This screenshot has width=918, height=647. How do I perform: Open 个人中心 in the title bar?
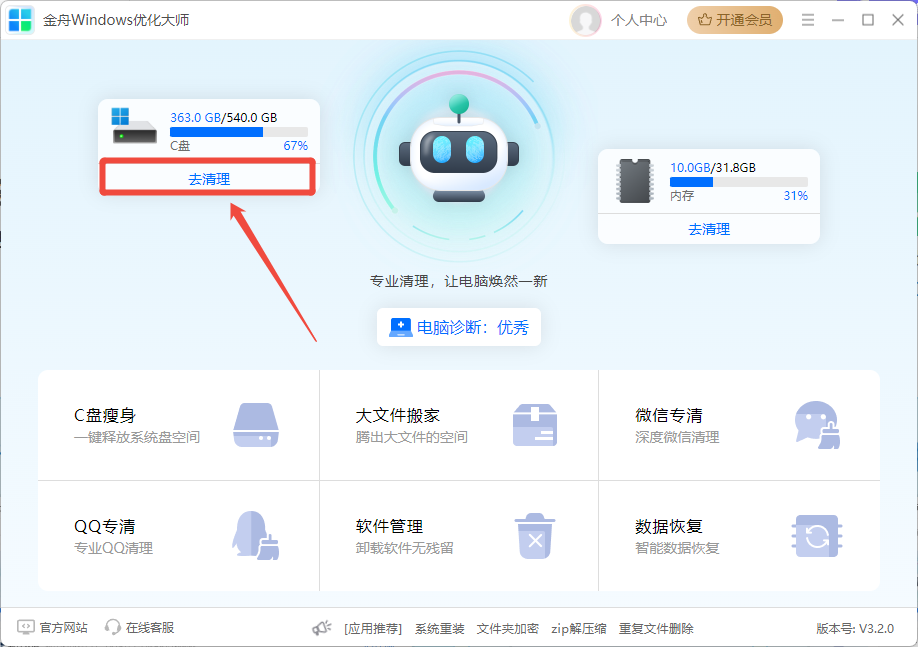point(639,20)
